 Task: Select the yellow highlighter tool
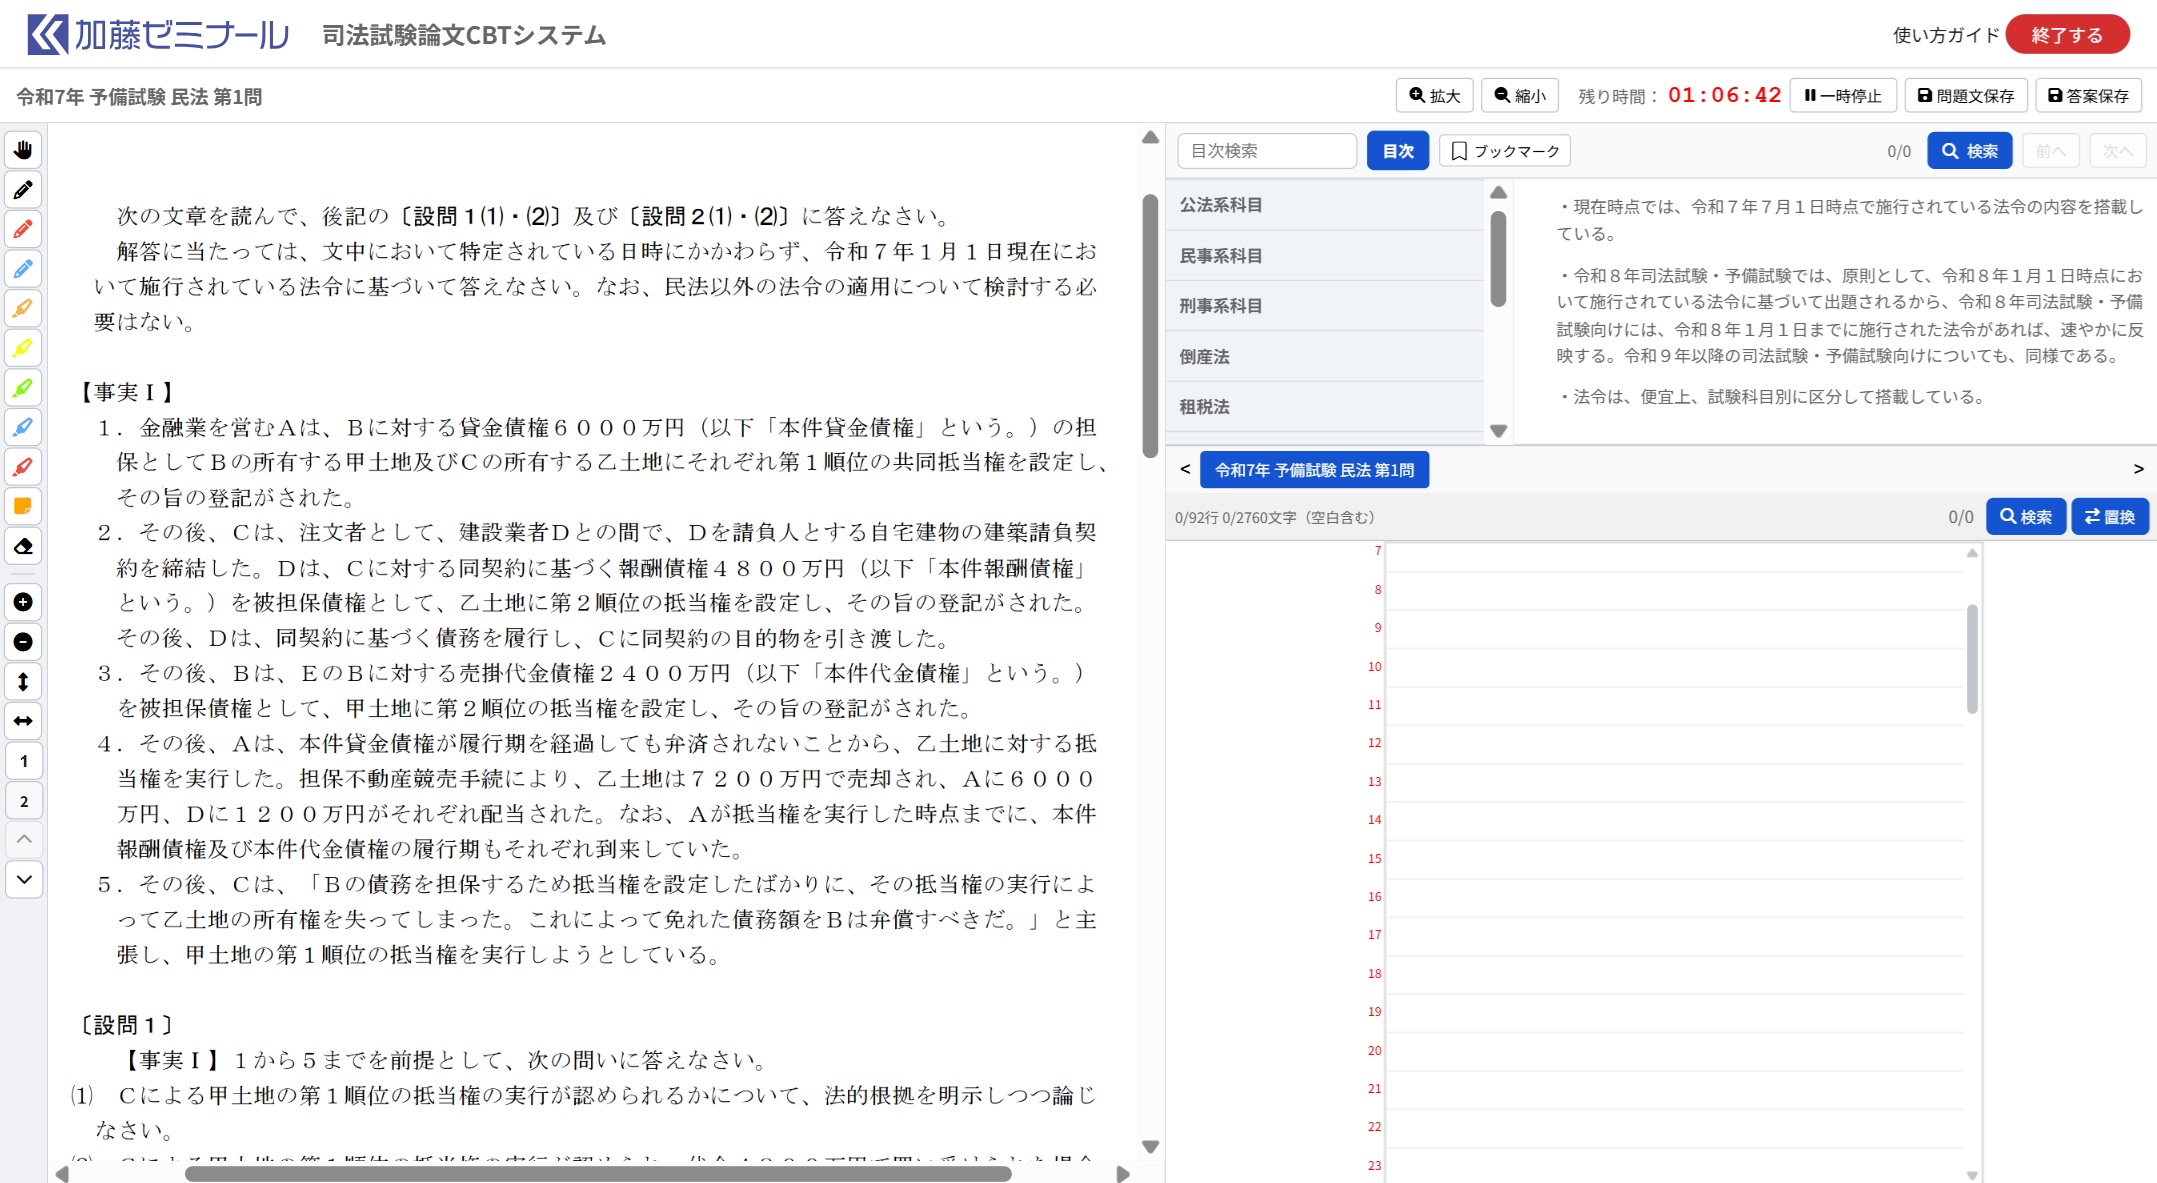click(x=23, y=349)
